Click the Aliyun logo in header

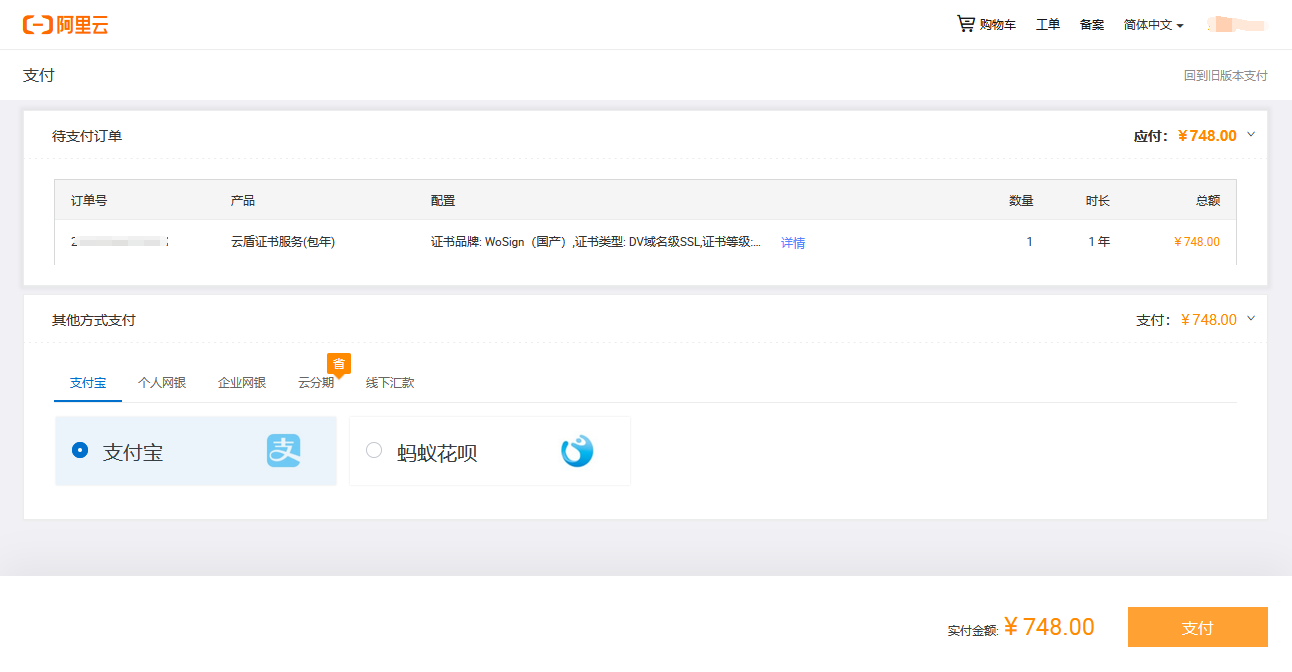[66, 25]
